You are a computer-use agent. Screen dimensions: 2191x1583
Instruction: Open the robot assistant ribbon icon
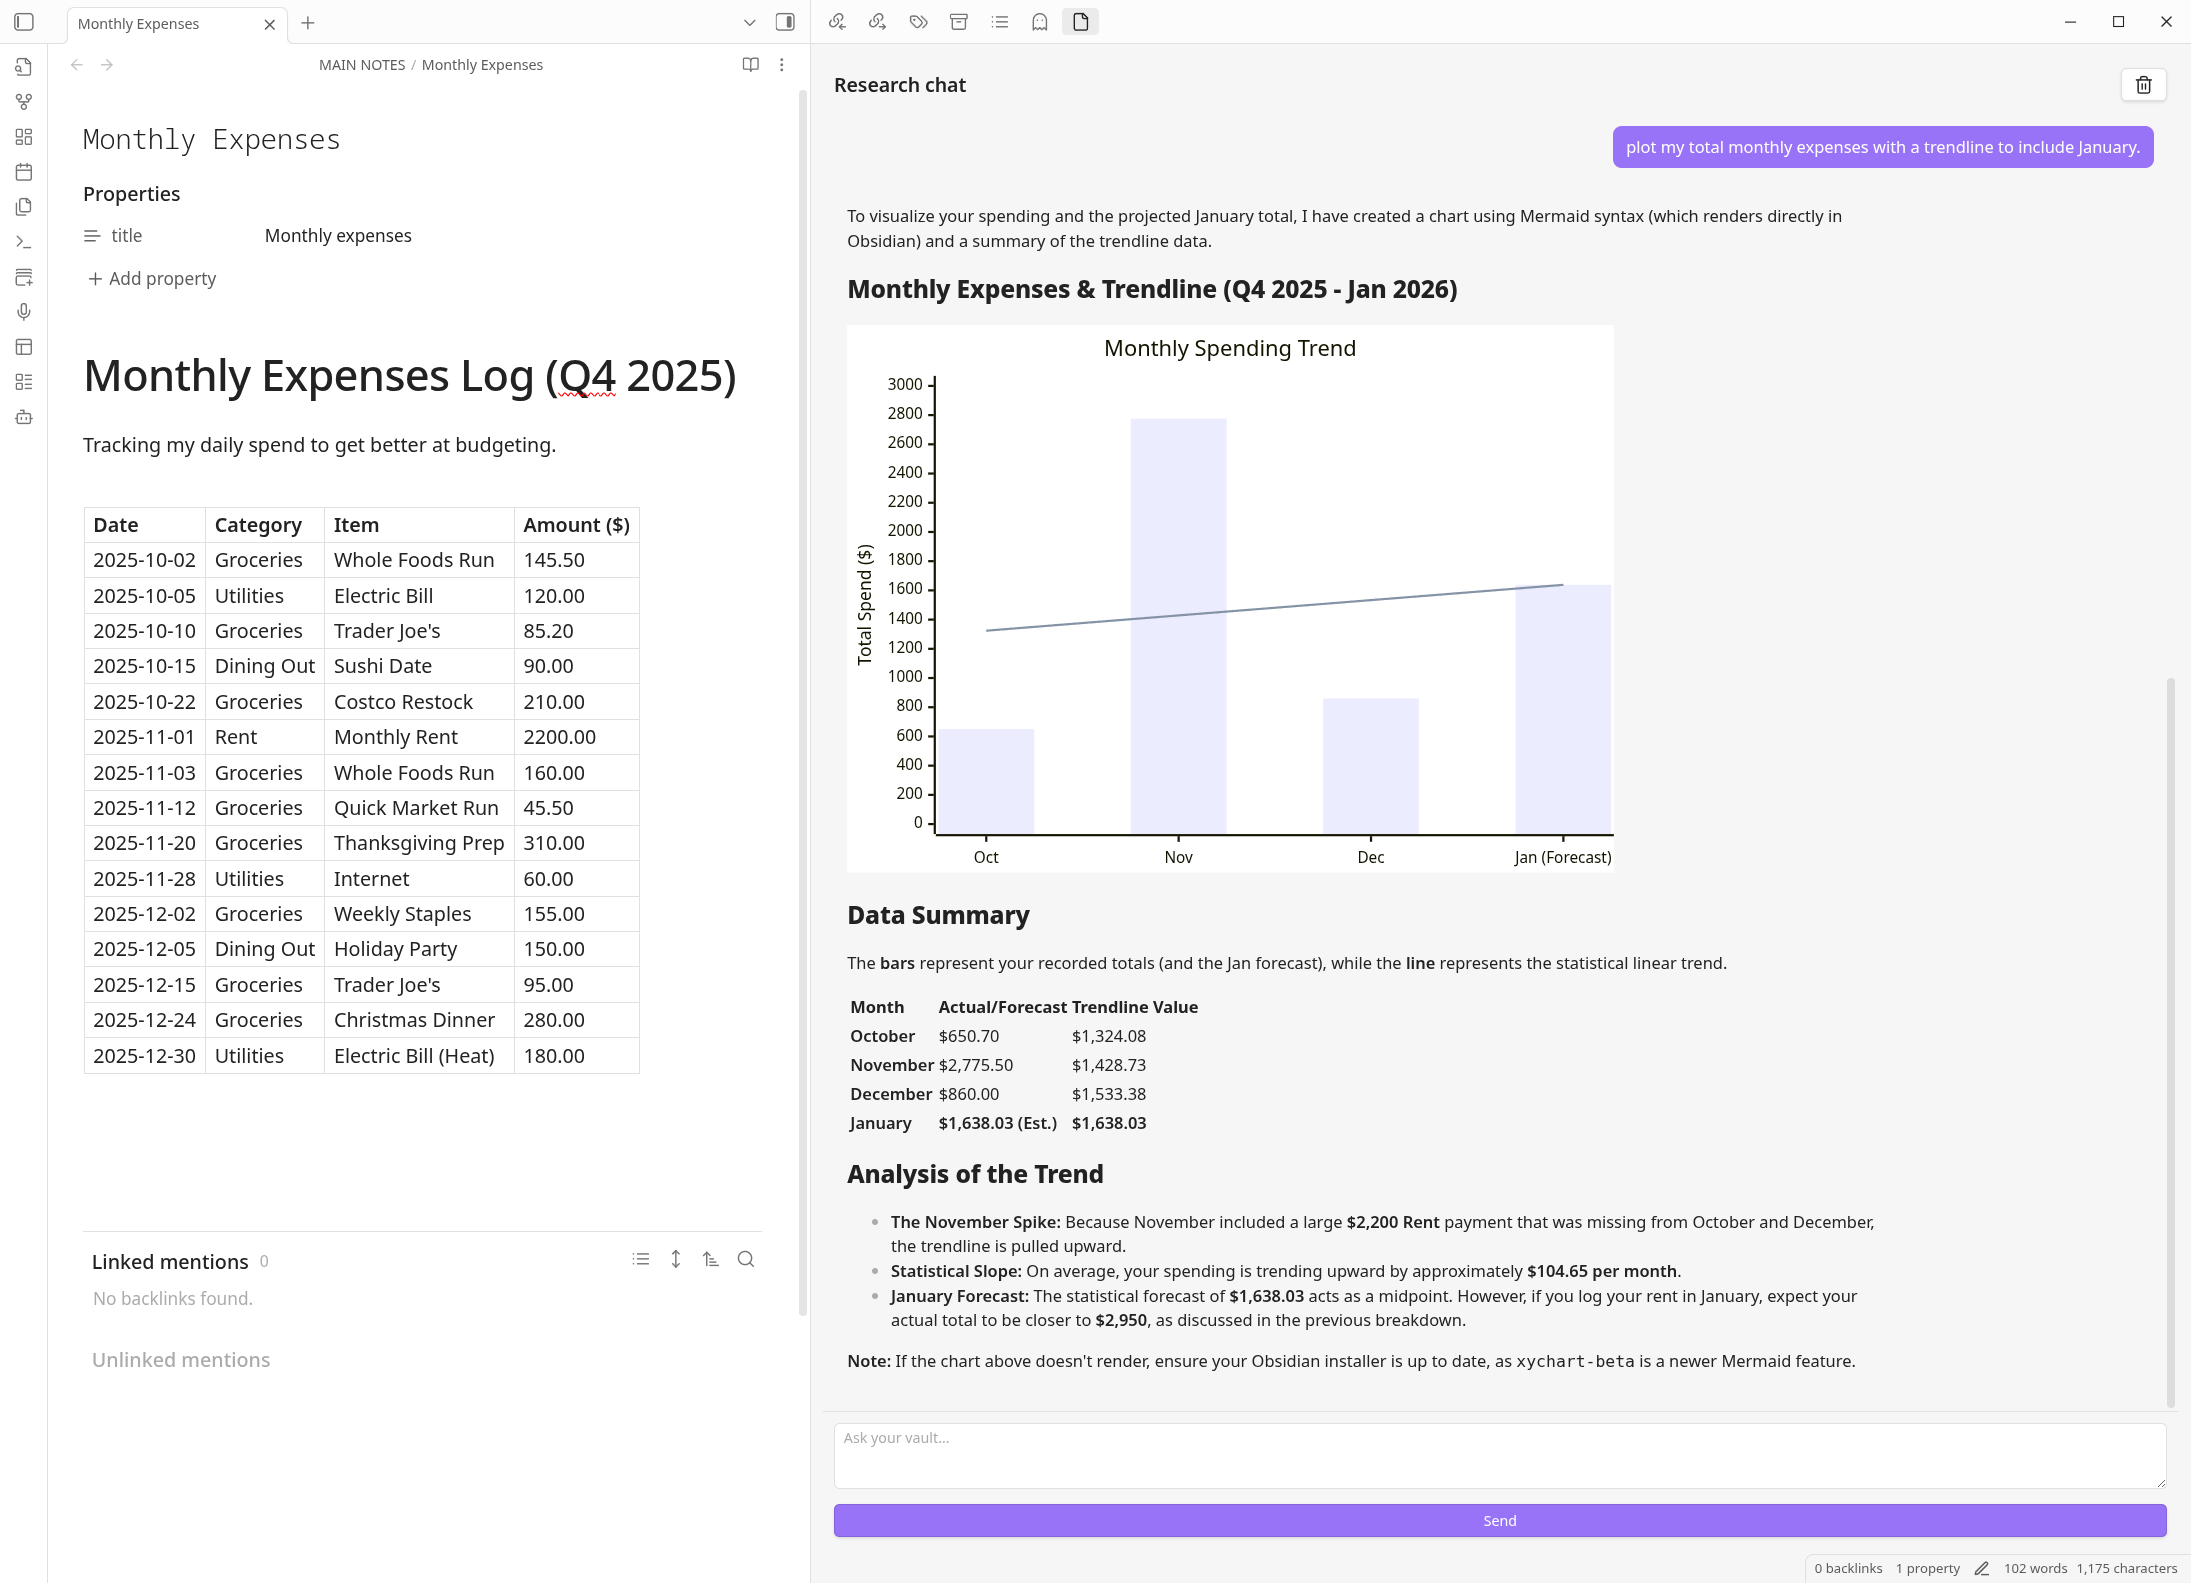click(24, 417)
